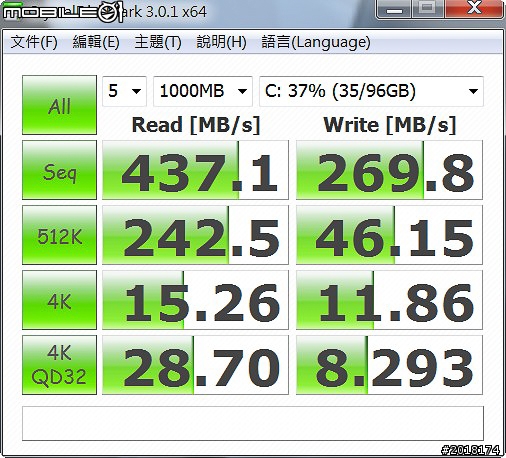Click the 4K write result 11.86
This screenshot has width=506, height=458.
tap(389, 300)
